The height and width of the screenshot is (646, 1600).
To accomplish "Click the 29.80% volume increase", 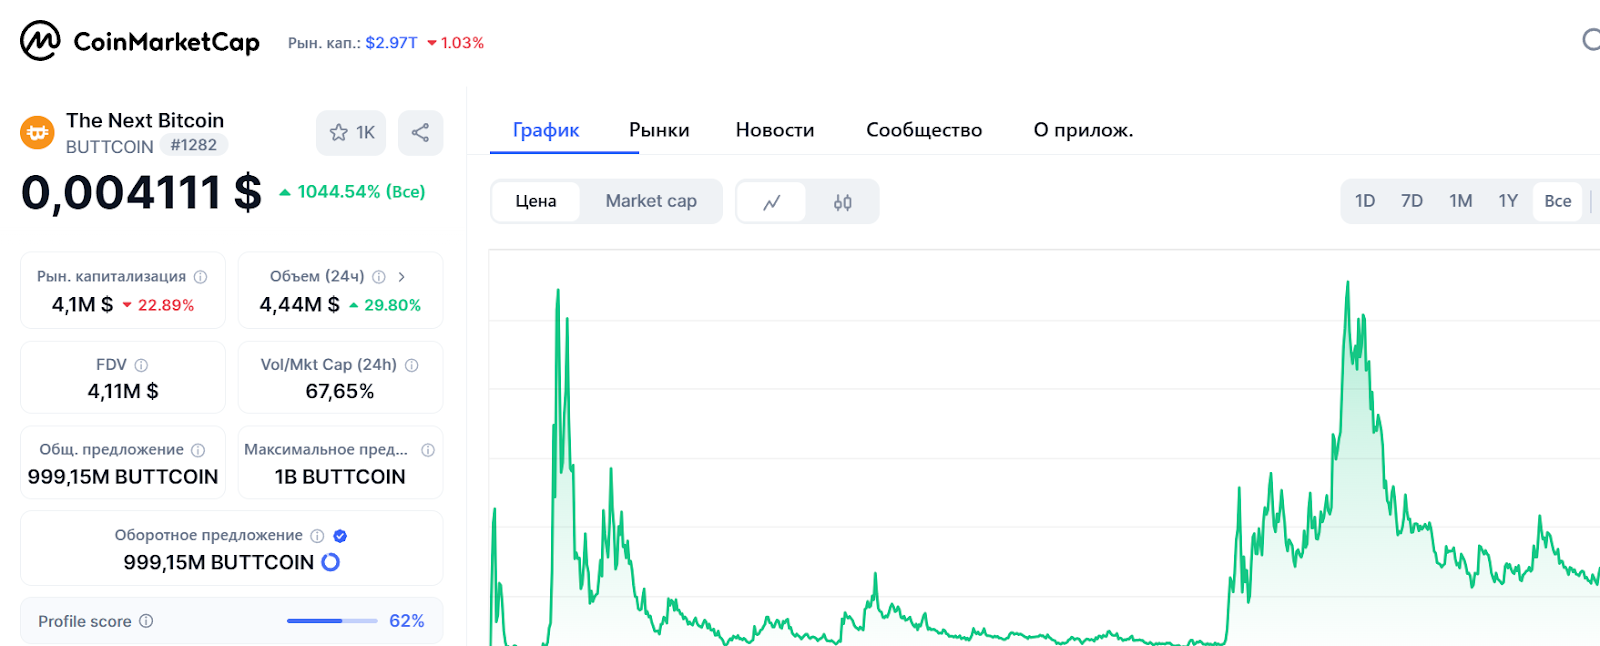I will tap(385, 305).
